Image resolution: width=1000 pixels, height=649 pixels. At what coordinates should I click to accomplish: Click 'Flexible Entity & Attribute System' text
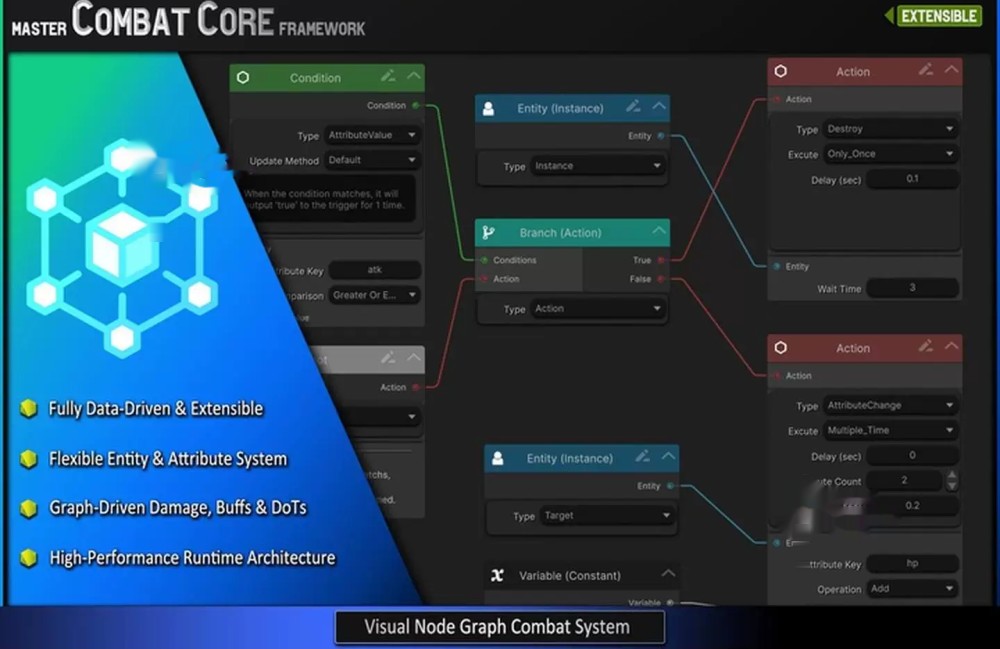pos(168,459)
